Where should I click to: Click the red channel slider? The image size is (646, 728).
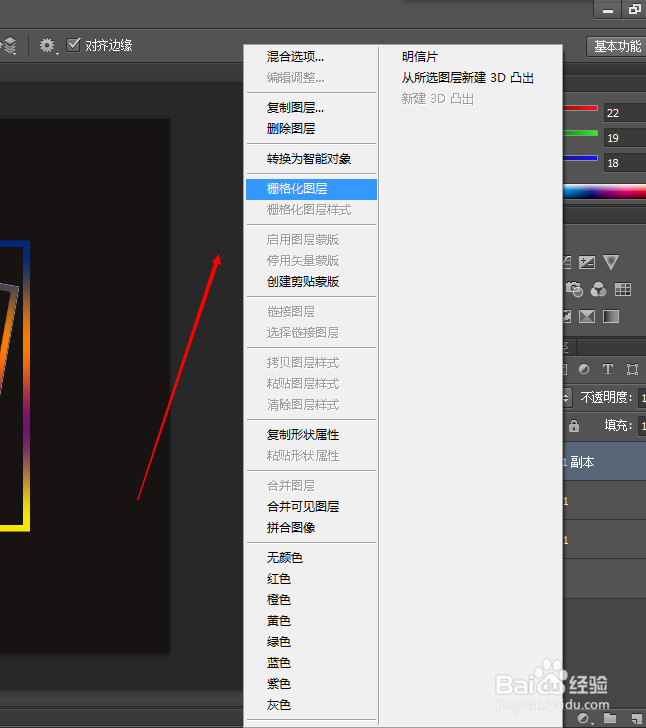coord(580,108)
